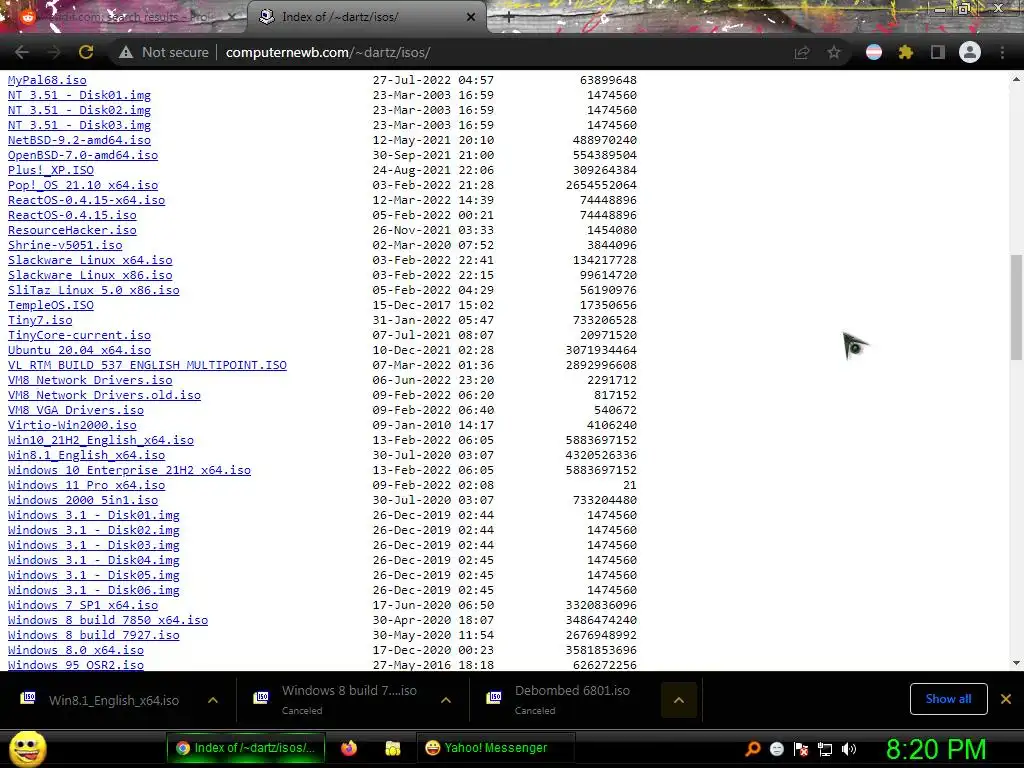Download TempleOS.ISO

pos(51,306)
